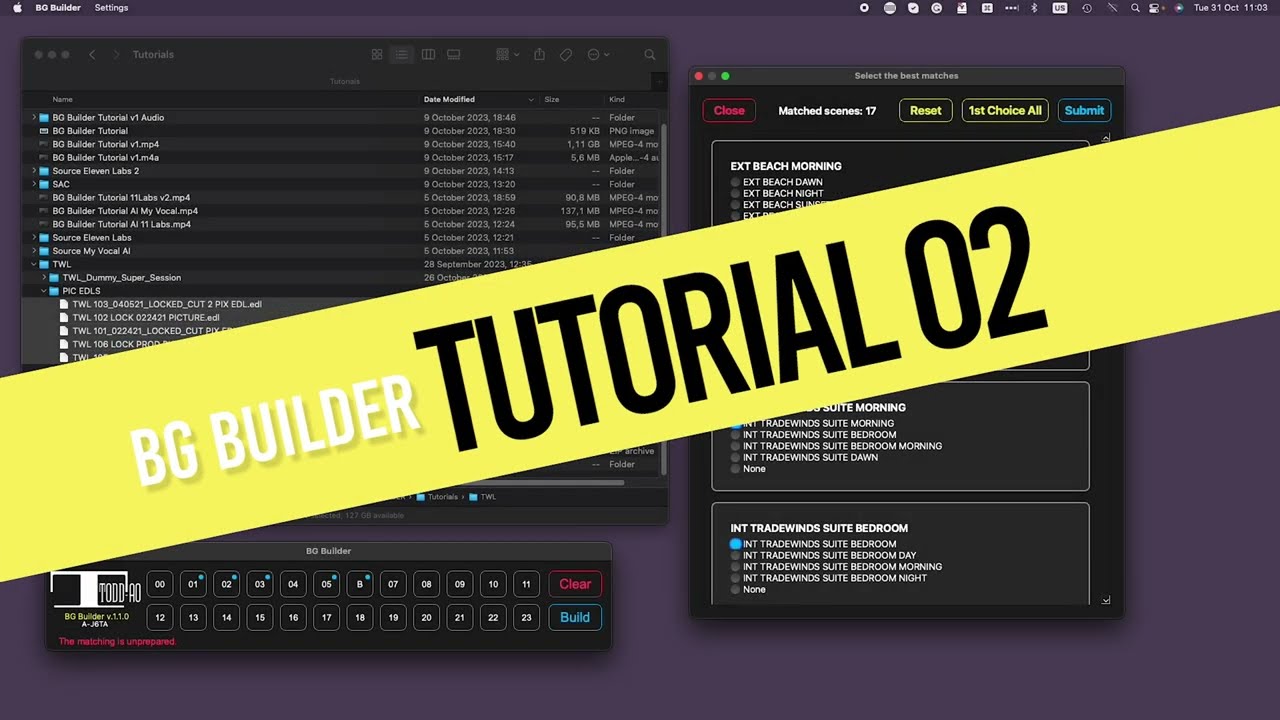Select None under INT TRADEWINDS SUITE BEDROOM group

point(736,590)
